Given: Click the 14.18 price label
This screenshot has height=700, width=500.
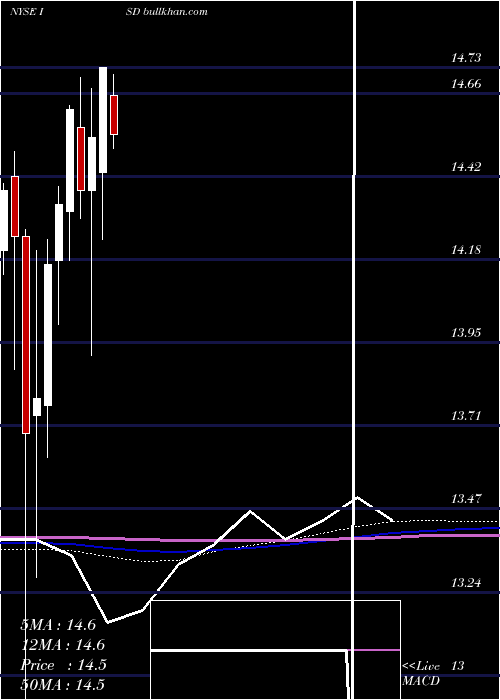Looking at the screenshot, I should pos(466,250).
